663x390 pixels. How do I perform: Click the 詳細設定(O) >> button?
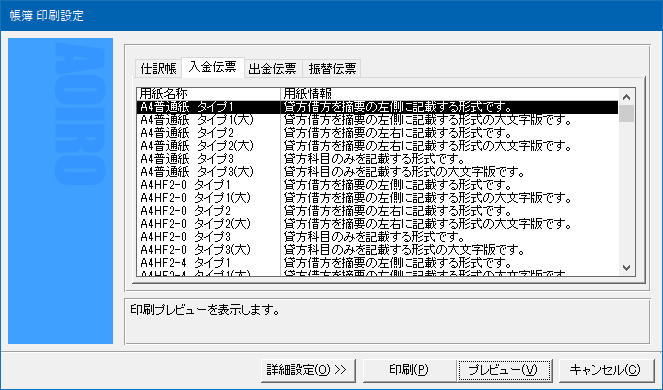[x=308, y=370]
